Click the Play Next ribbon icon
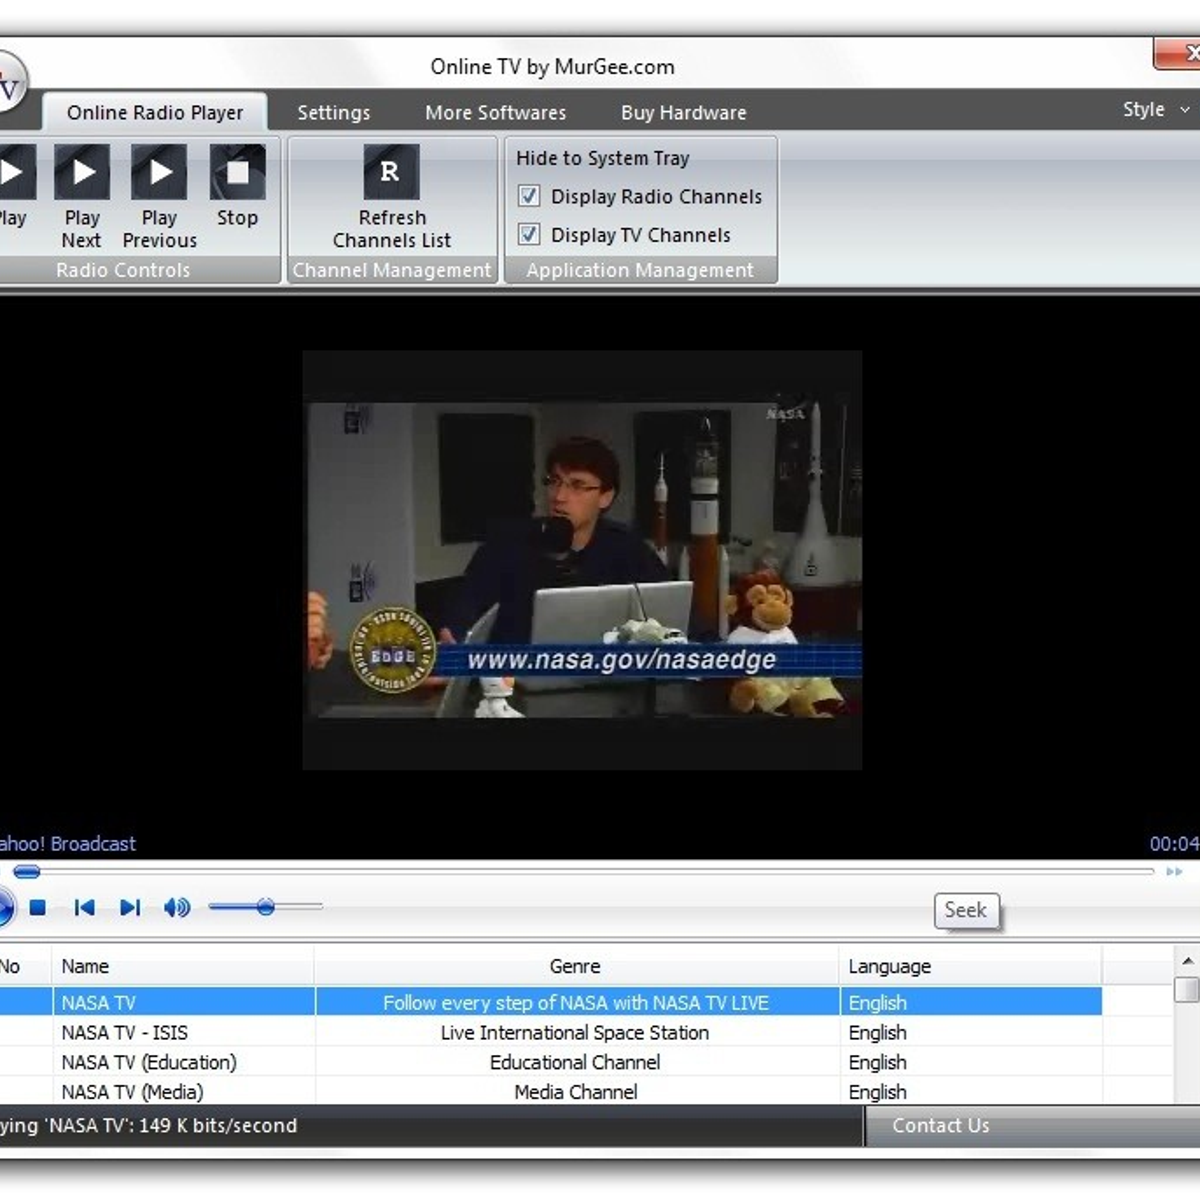The height and width of the screenshot is (1200, 1200). 82,172
